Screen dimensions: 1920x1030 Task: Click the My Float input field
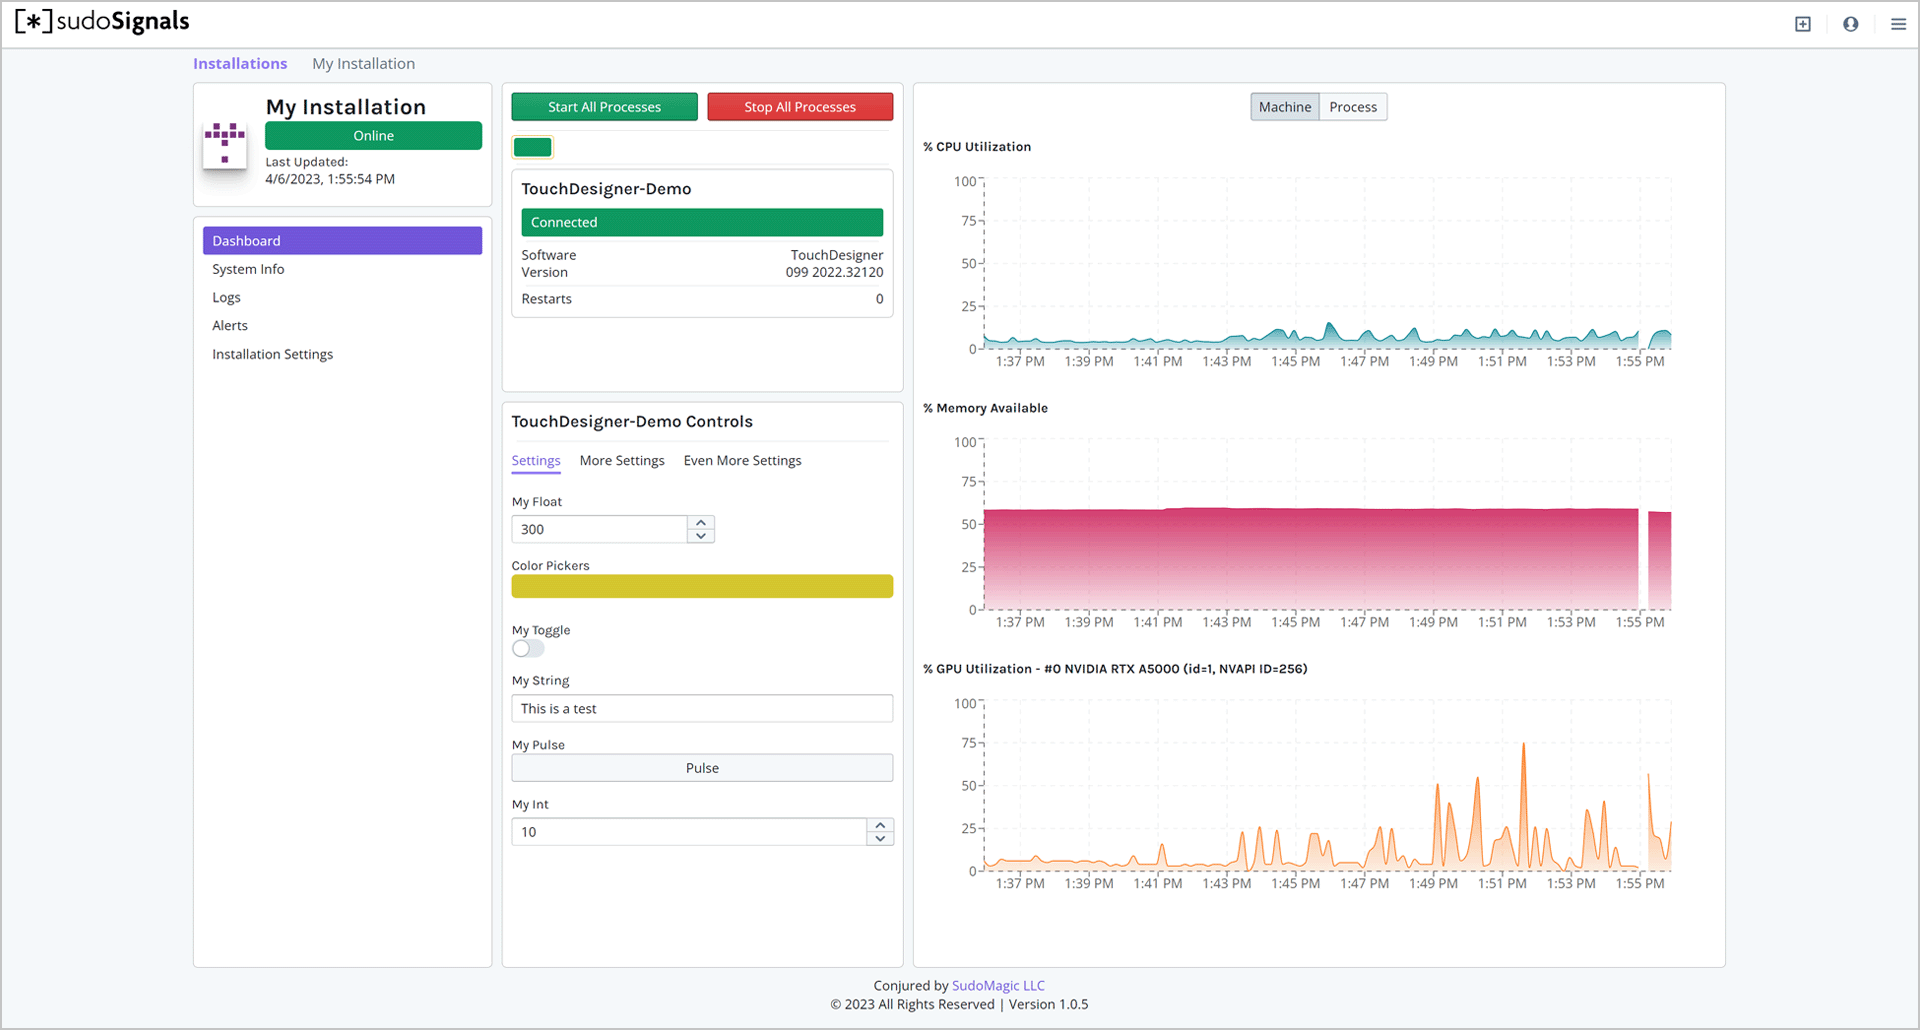[599, 529]
